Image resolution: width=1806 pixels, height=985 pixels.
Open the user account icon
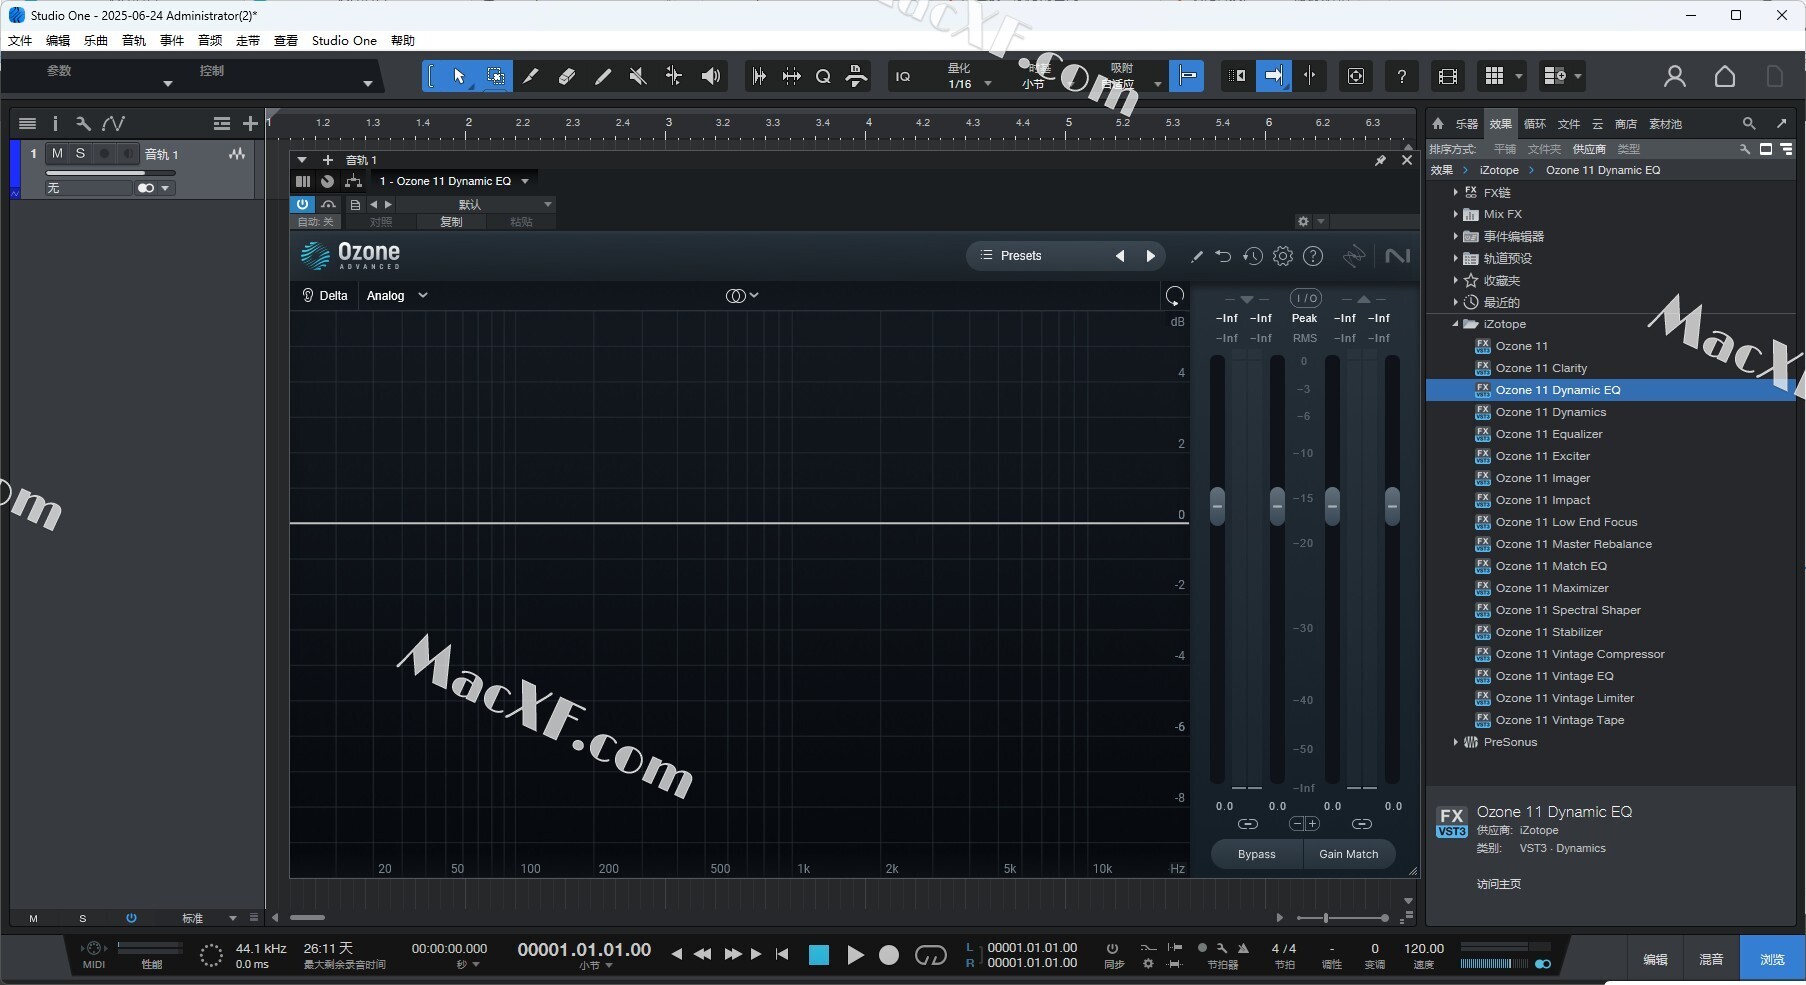click(x=1674, y=76)
